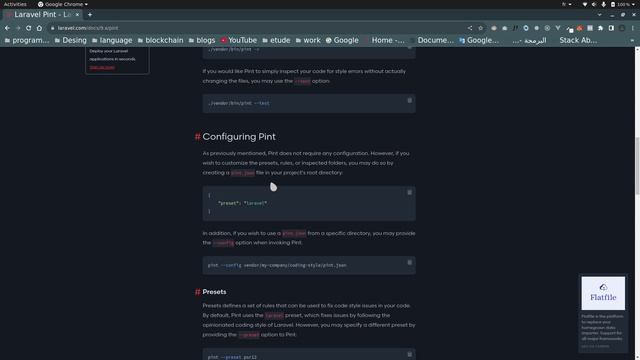Open Activities overview

coord(15,4)
